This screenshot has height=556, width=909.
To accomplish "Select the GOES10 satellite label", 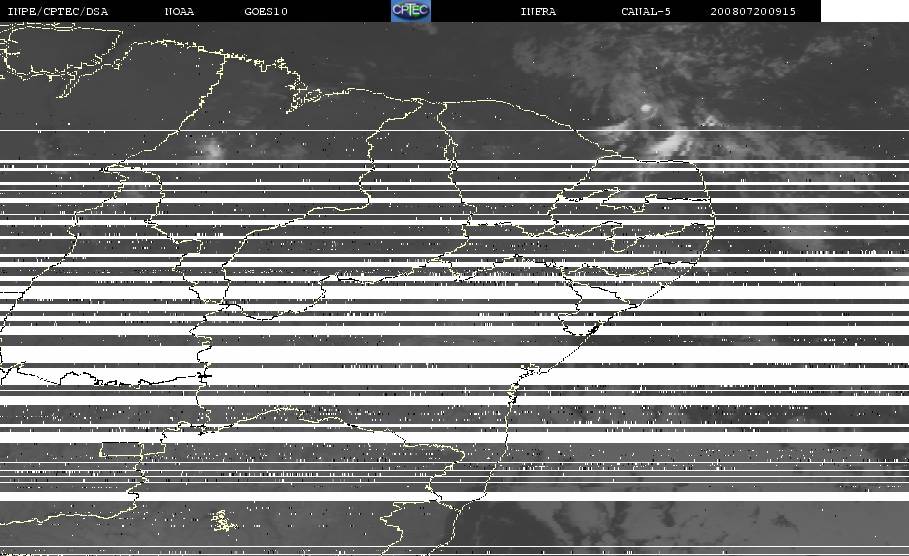I will (266, 11).
